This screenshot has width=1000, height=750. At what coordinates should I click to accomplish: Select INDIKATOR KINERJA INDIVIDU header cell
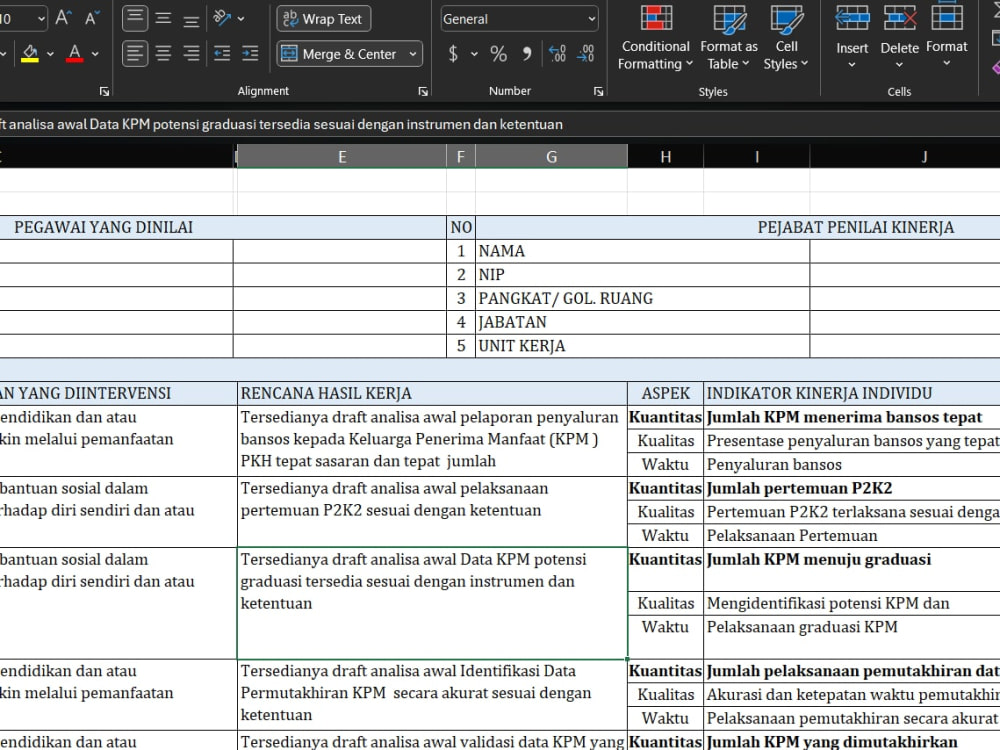click(x=852, y=393)
